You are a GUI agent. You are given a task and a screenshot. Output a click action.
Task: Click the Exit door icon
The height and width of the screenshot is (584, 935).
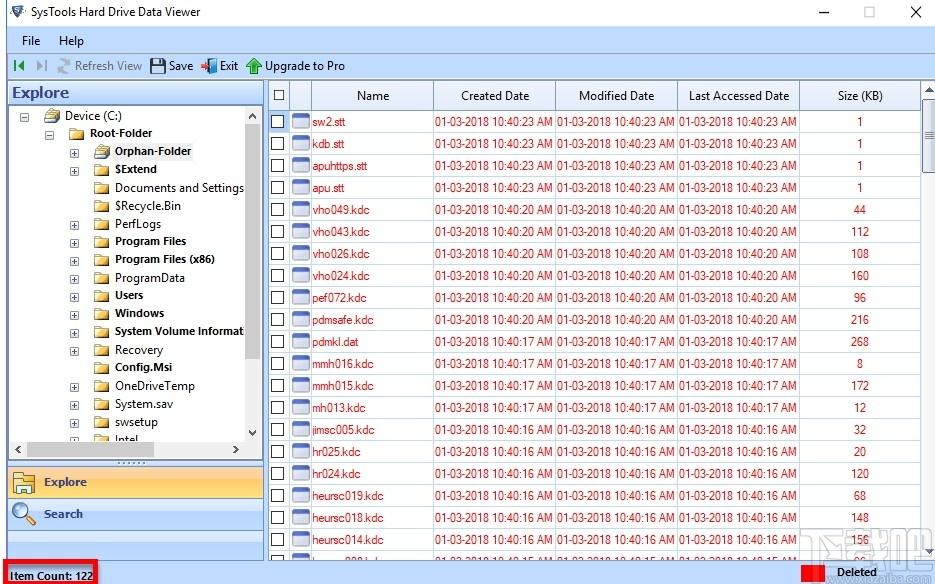[x=209, y=66]
